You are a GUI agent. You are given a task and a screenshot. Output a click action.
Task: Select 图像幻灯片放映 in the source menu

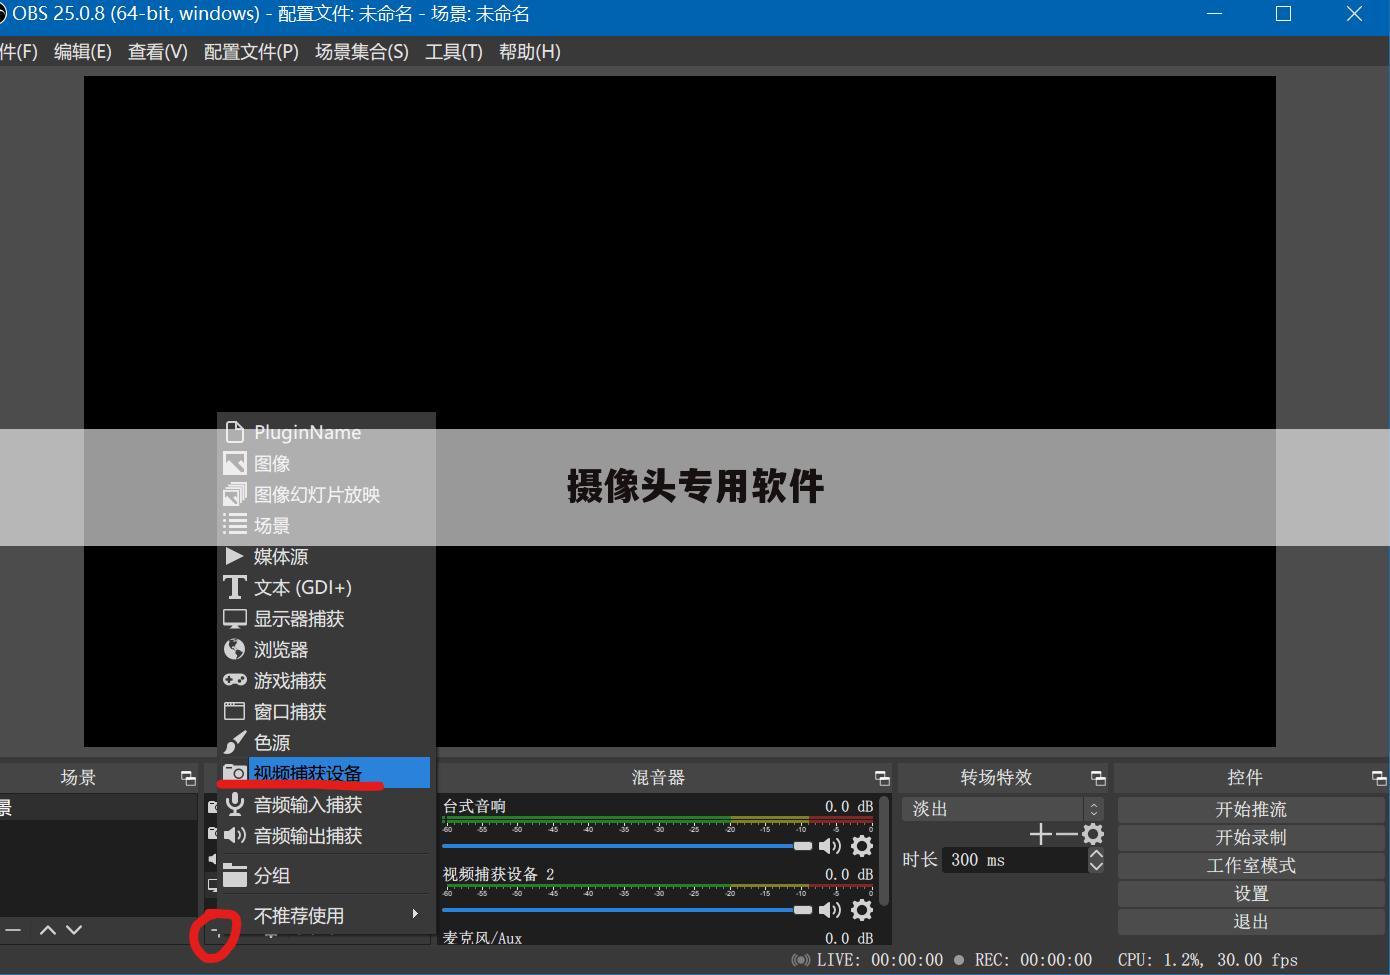326,494
